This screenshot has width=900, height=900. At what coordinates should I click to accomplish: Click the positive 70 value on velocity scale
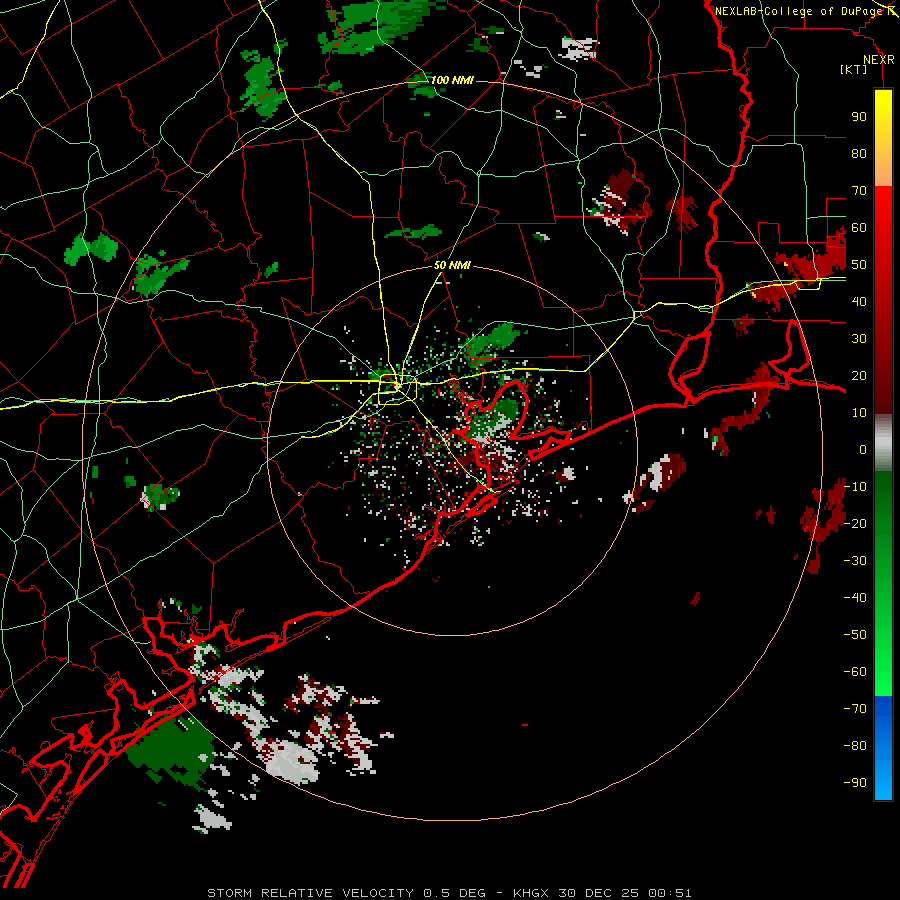[859, 191]
